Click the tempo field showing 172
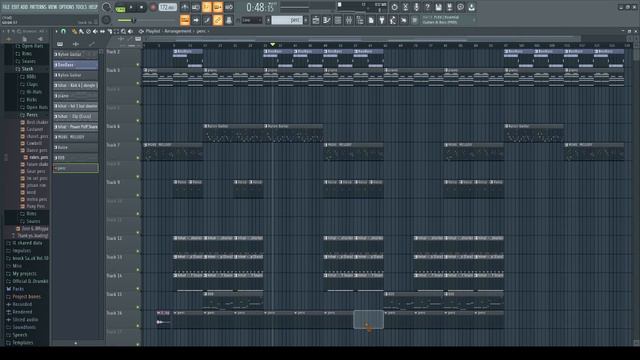This screenshot has height=360, width=640. click(167, 7)
